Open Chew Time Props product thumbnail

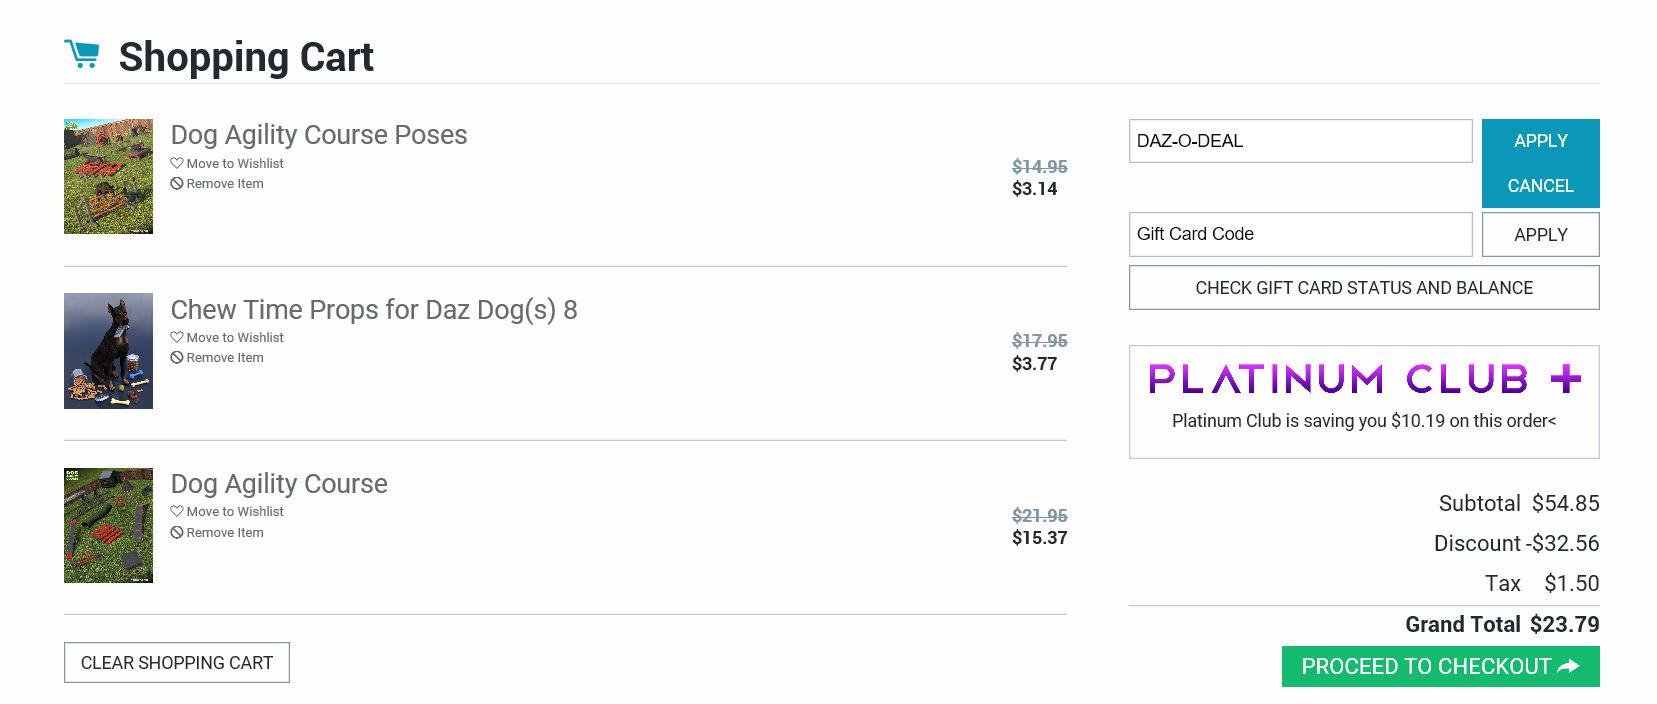point(108,351)
